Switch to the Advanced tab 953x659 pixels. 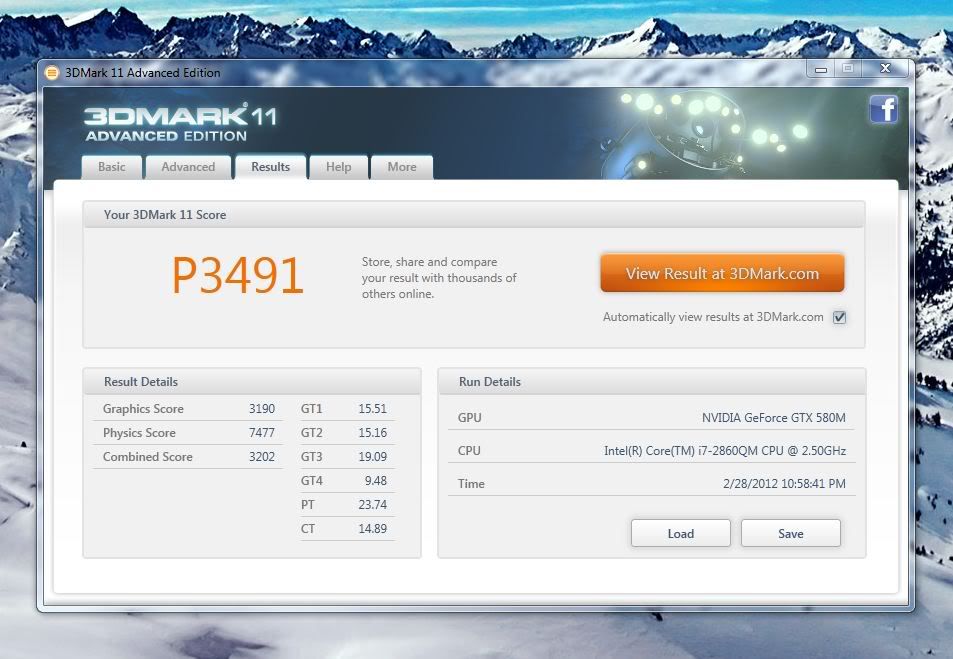pyautogui.click(x=188, y=167)
